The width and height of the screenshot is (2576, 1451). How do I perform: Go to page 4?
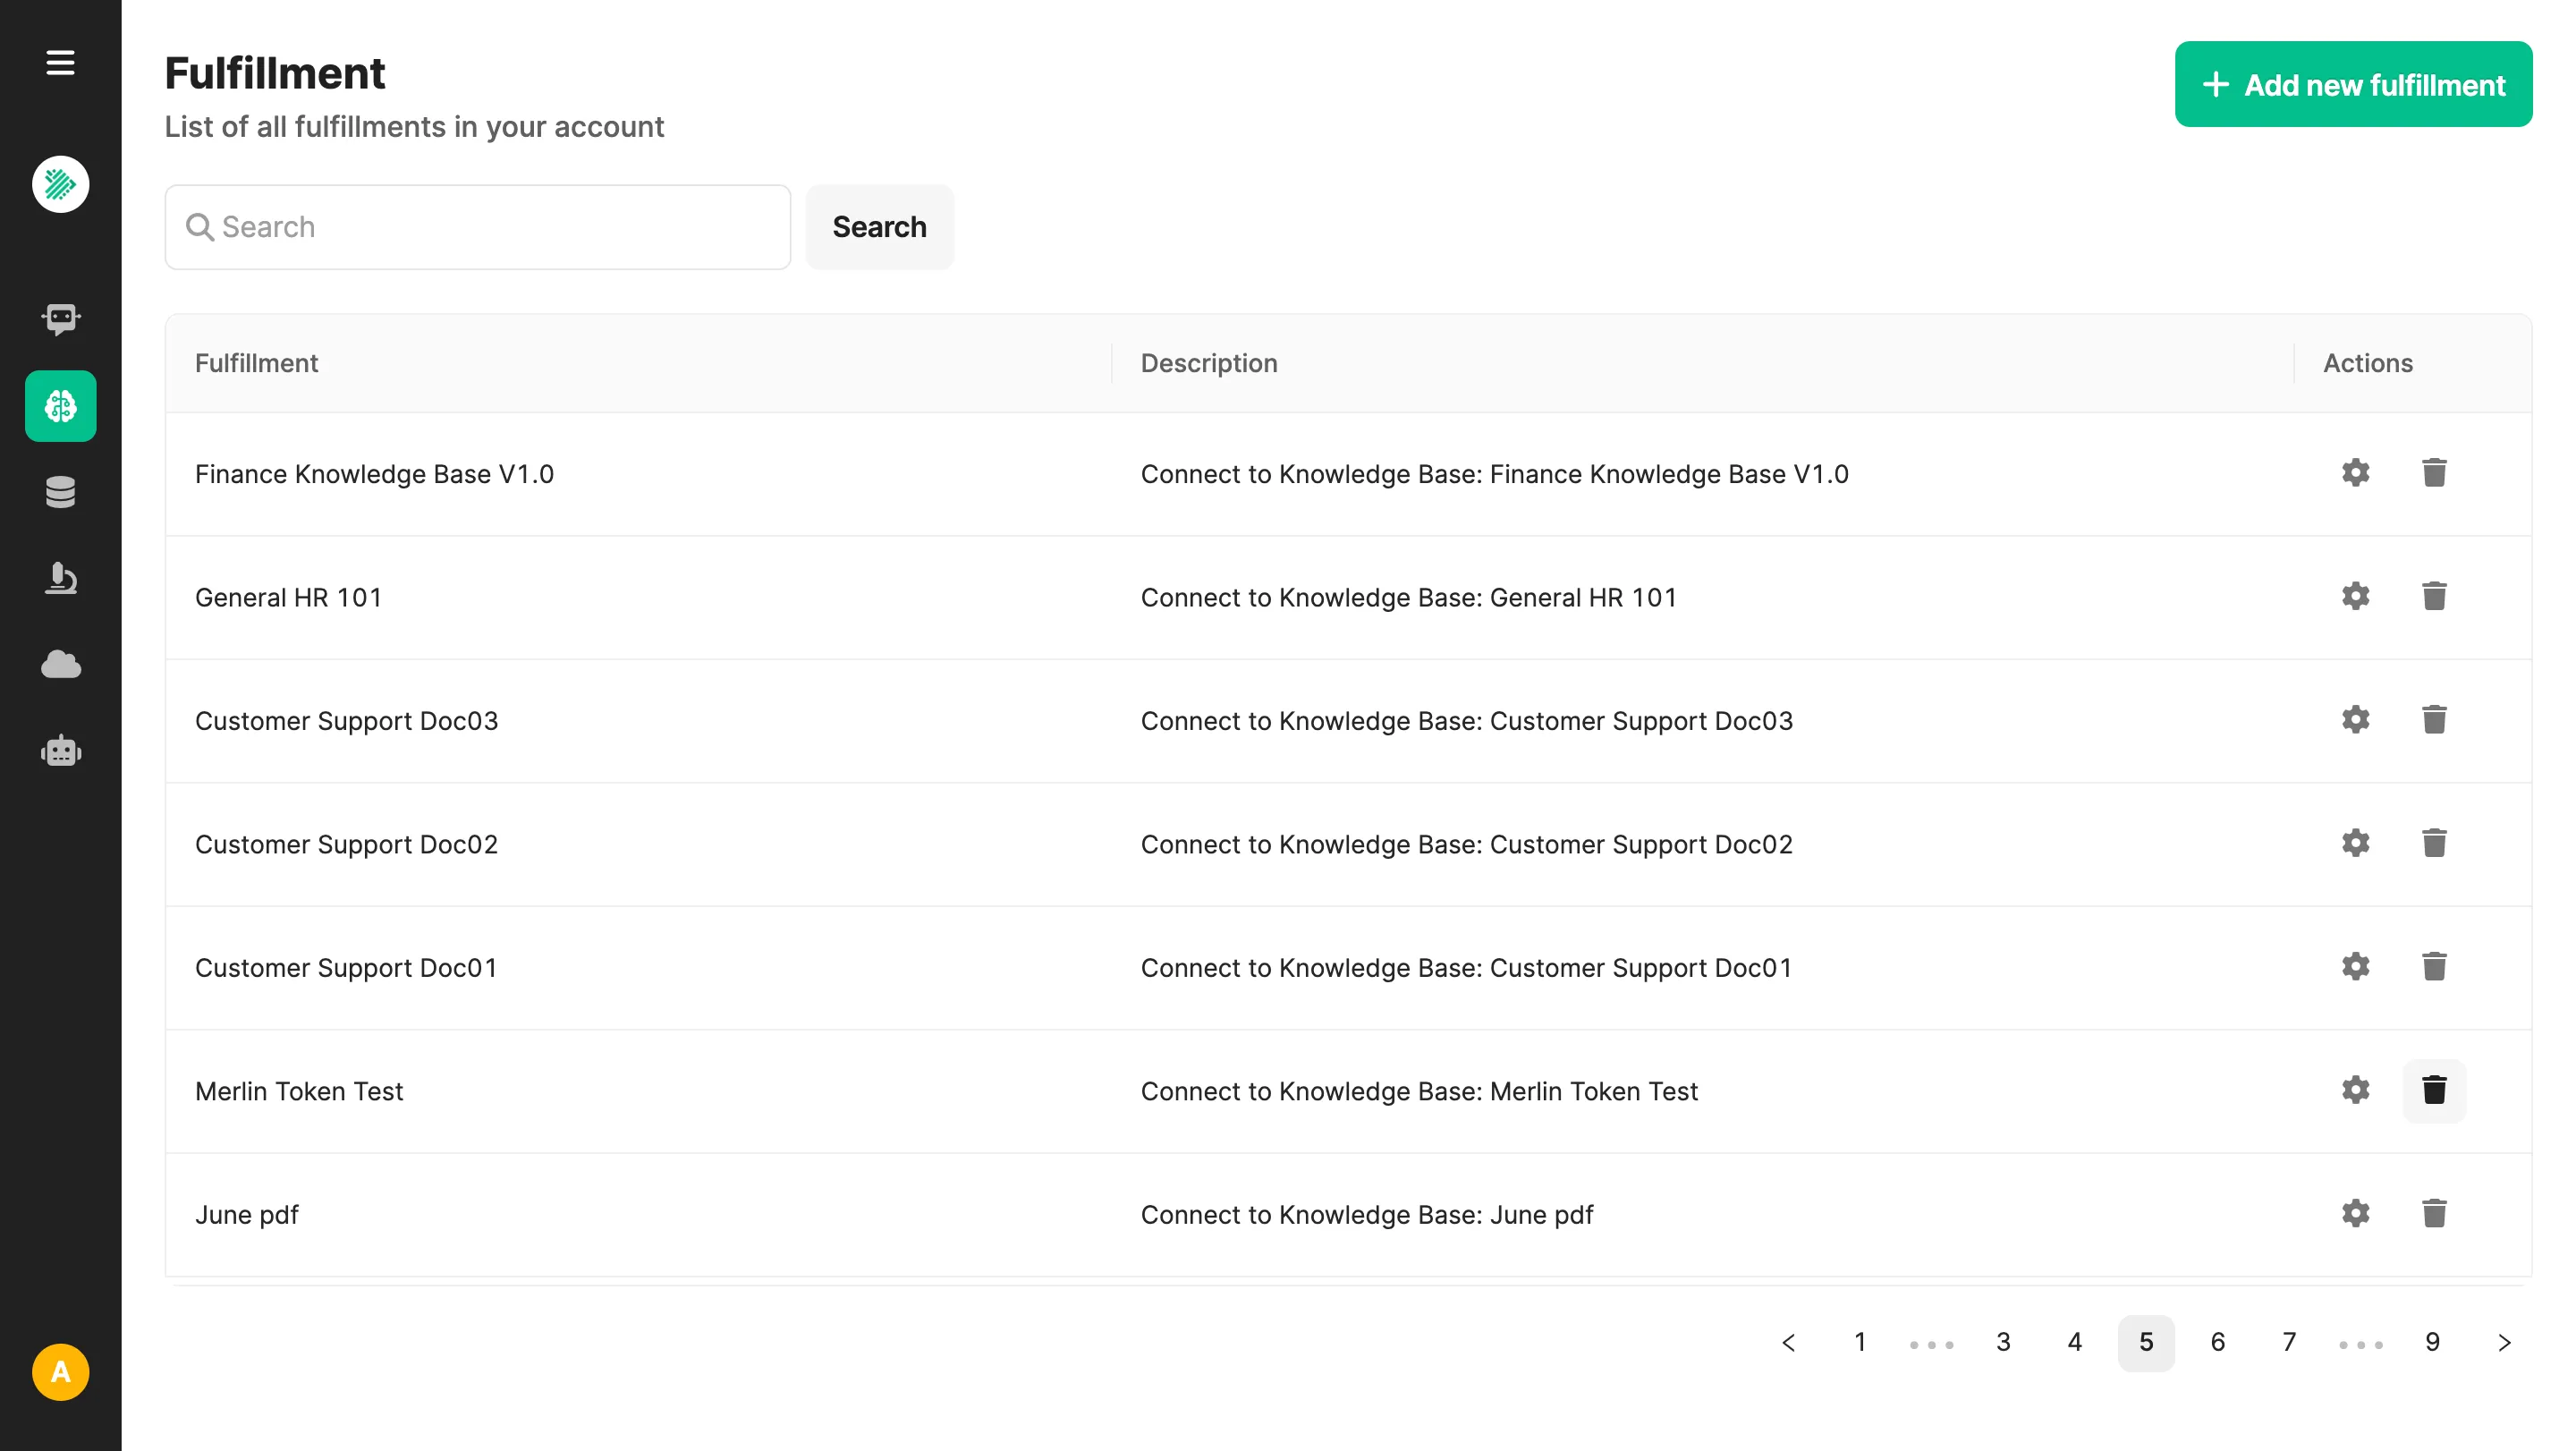[x=2075, y=1343]
